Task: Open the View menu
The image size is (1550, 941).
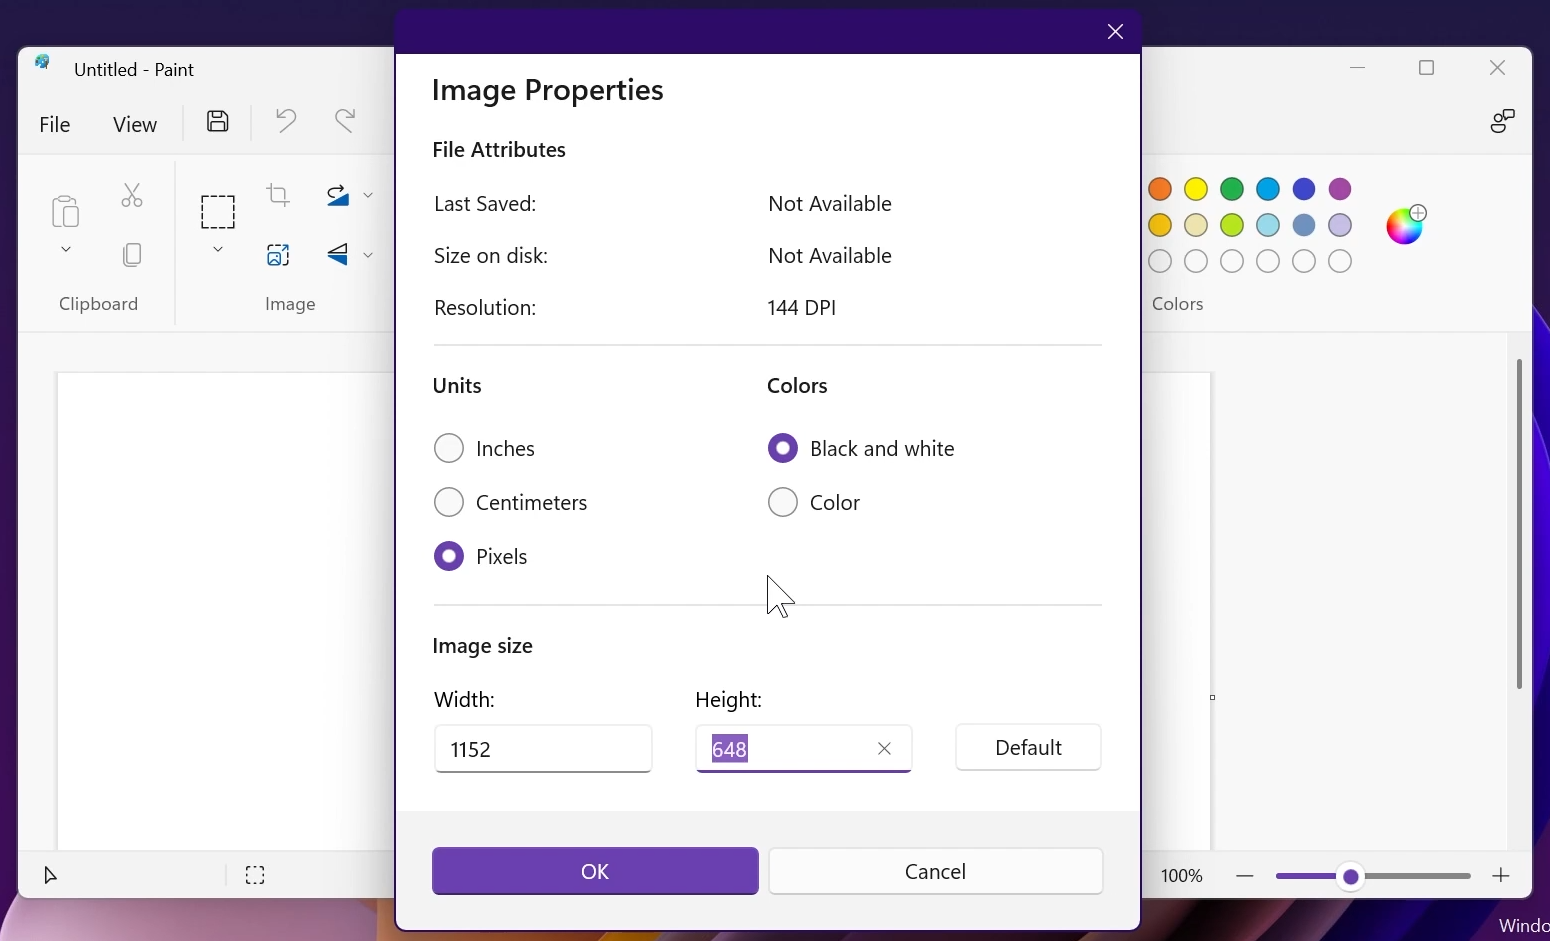Action: click(135, 124)
